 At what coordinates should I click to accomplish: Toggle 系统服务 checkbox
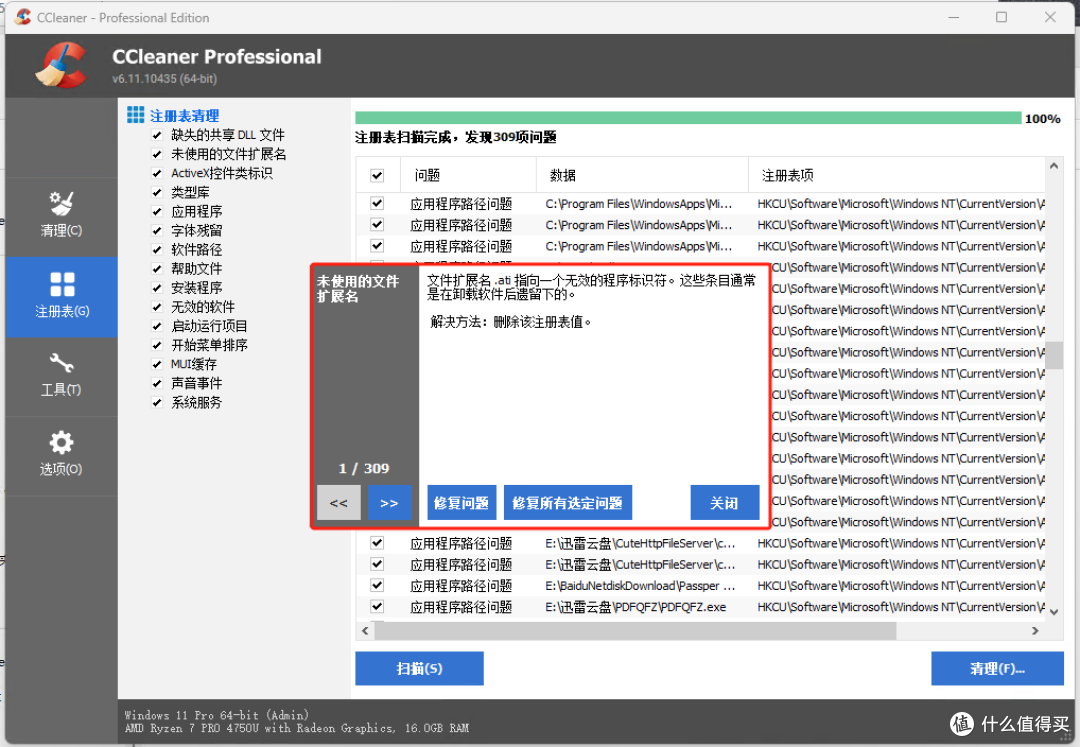tap(157, 403)
